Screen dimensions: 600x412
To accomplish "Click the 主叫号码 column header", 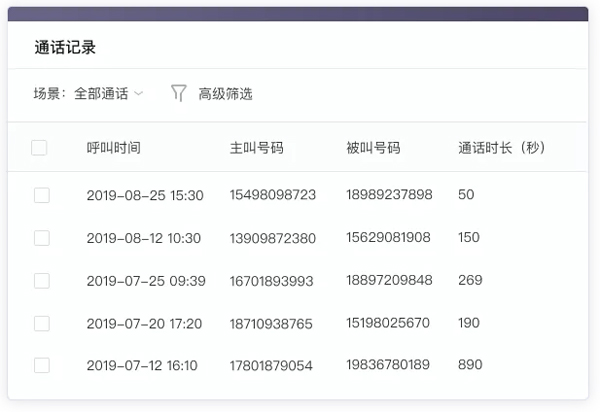I will click(x=256, y=148).
